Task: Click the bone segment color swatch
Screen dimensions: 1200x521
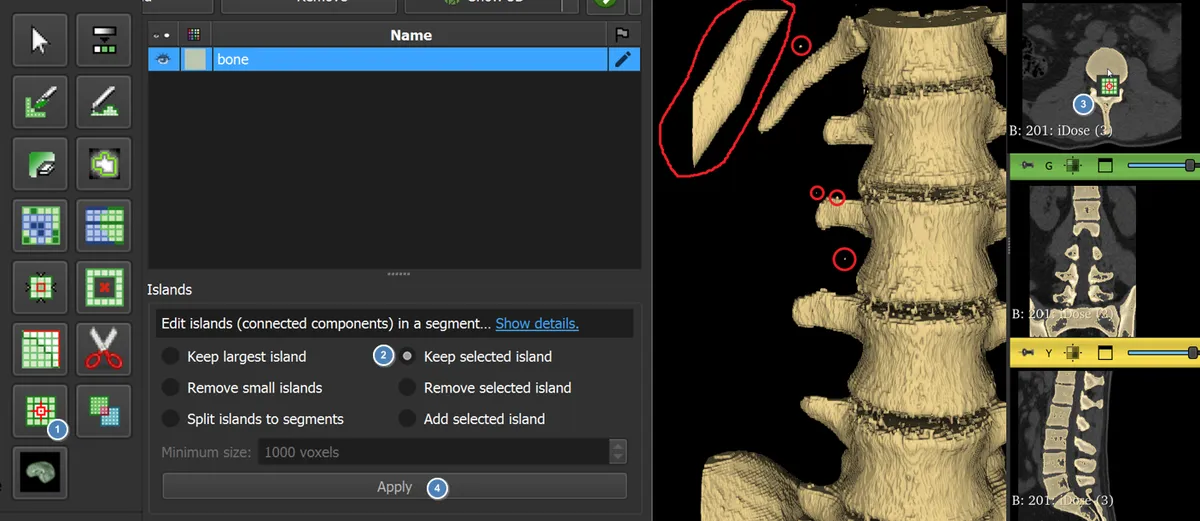Action: pos(195,59)
